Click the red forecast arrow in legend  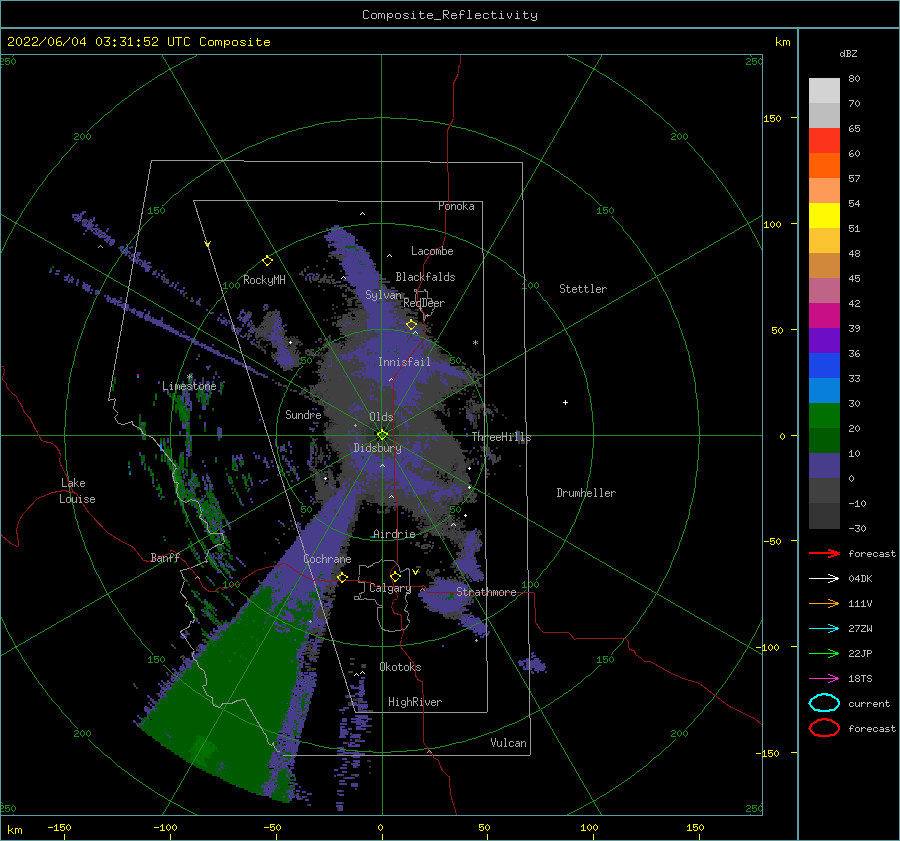824,553
